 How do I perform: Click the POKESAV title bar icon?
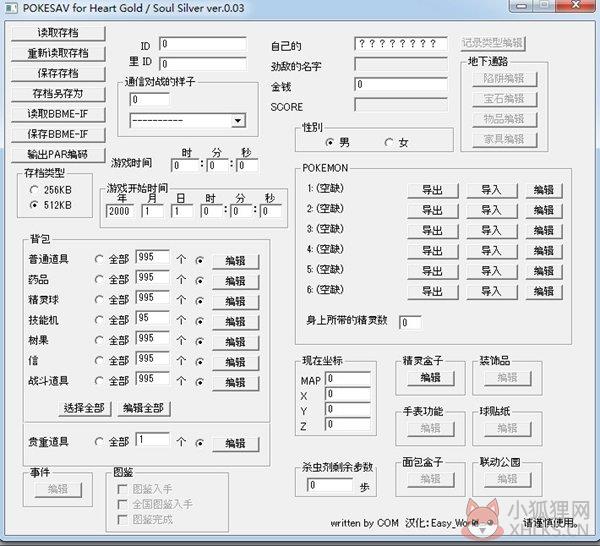coord(11,8)
